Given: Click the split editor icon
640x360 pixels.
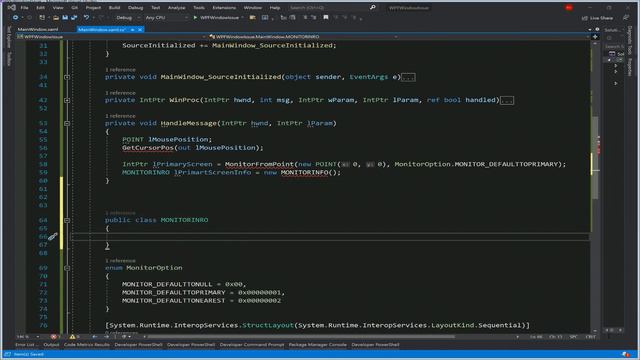Looking at the screenshot, I should (595, 37).
